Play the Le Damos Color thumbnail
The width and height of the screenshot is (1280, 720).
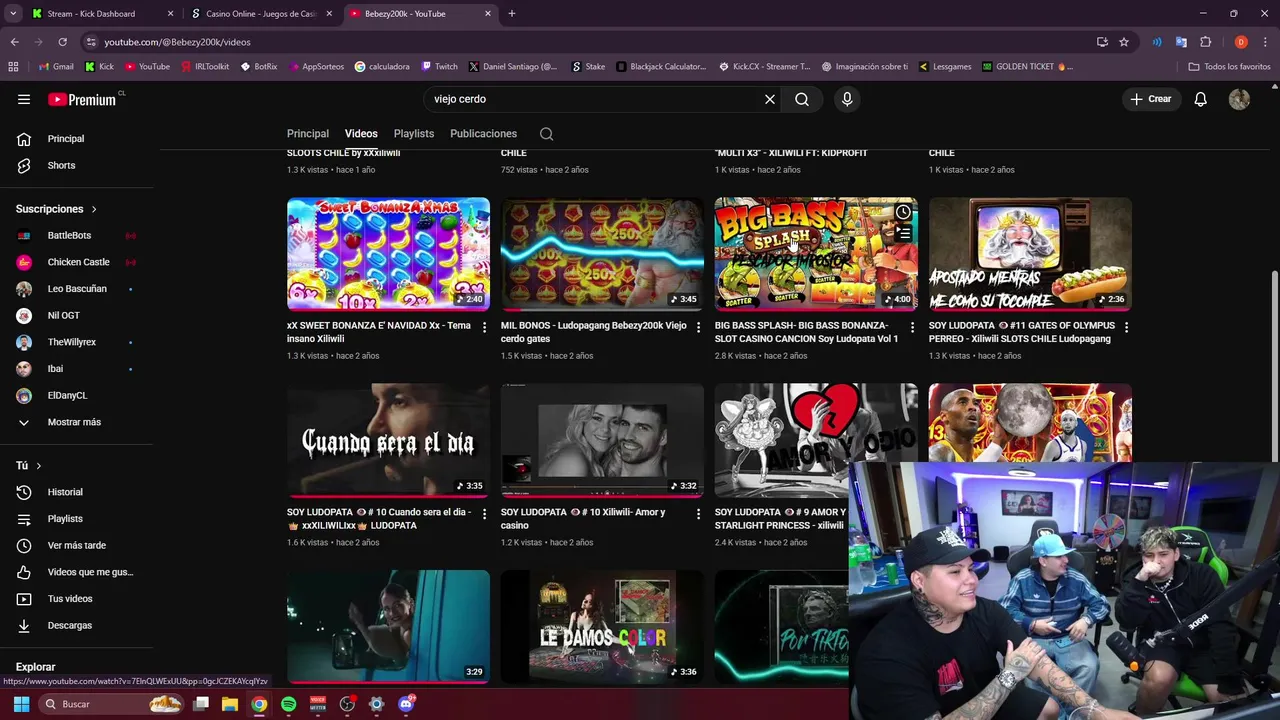(x=602, y=626)
